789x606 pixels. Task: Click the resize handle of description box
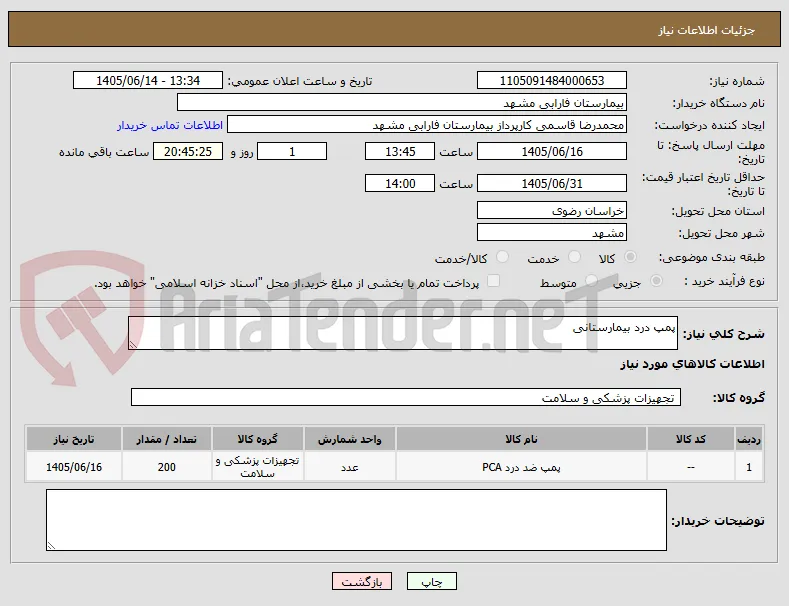133,345
